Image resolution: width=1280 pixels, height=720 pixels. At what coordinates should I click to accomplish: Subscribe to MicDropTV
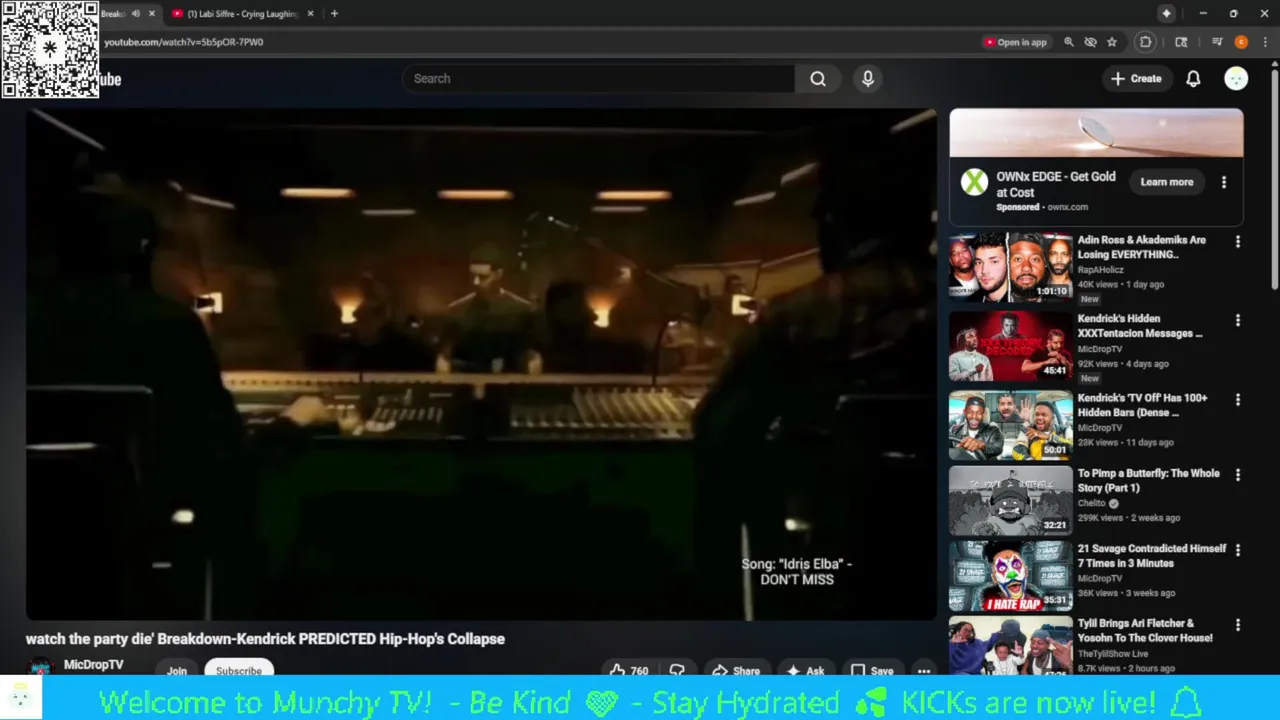(x=239, y=670)
